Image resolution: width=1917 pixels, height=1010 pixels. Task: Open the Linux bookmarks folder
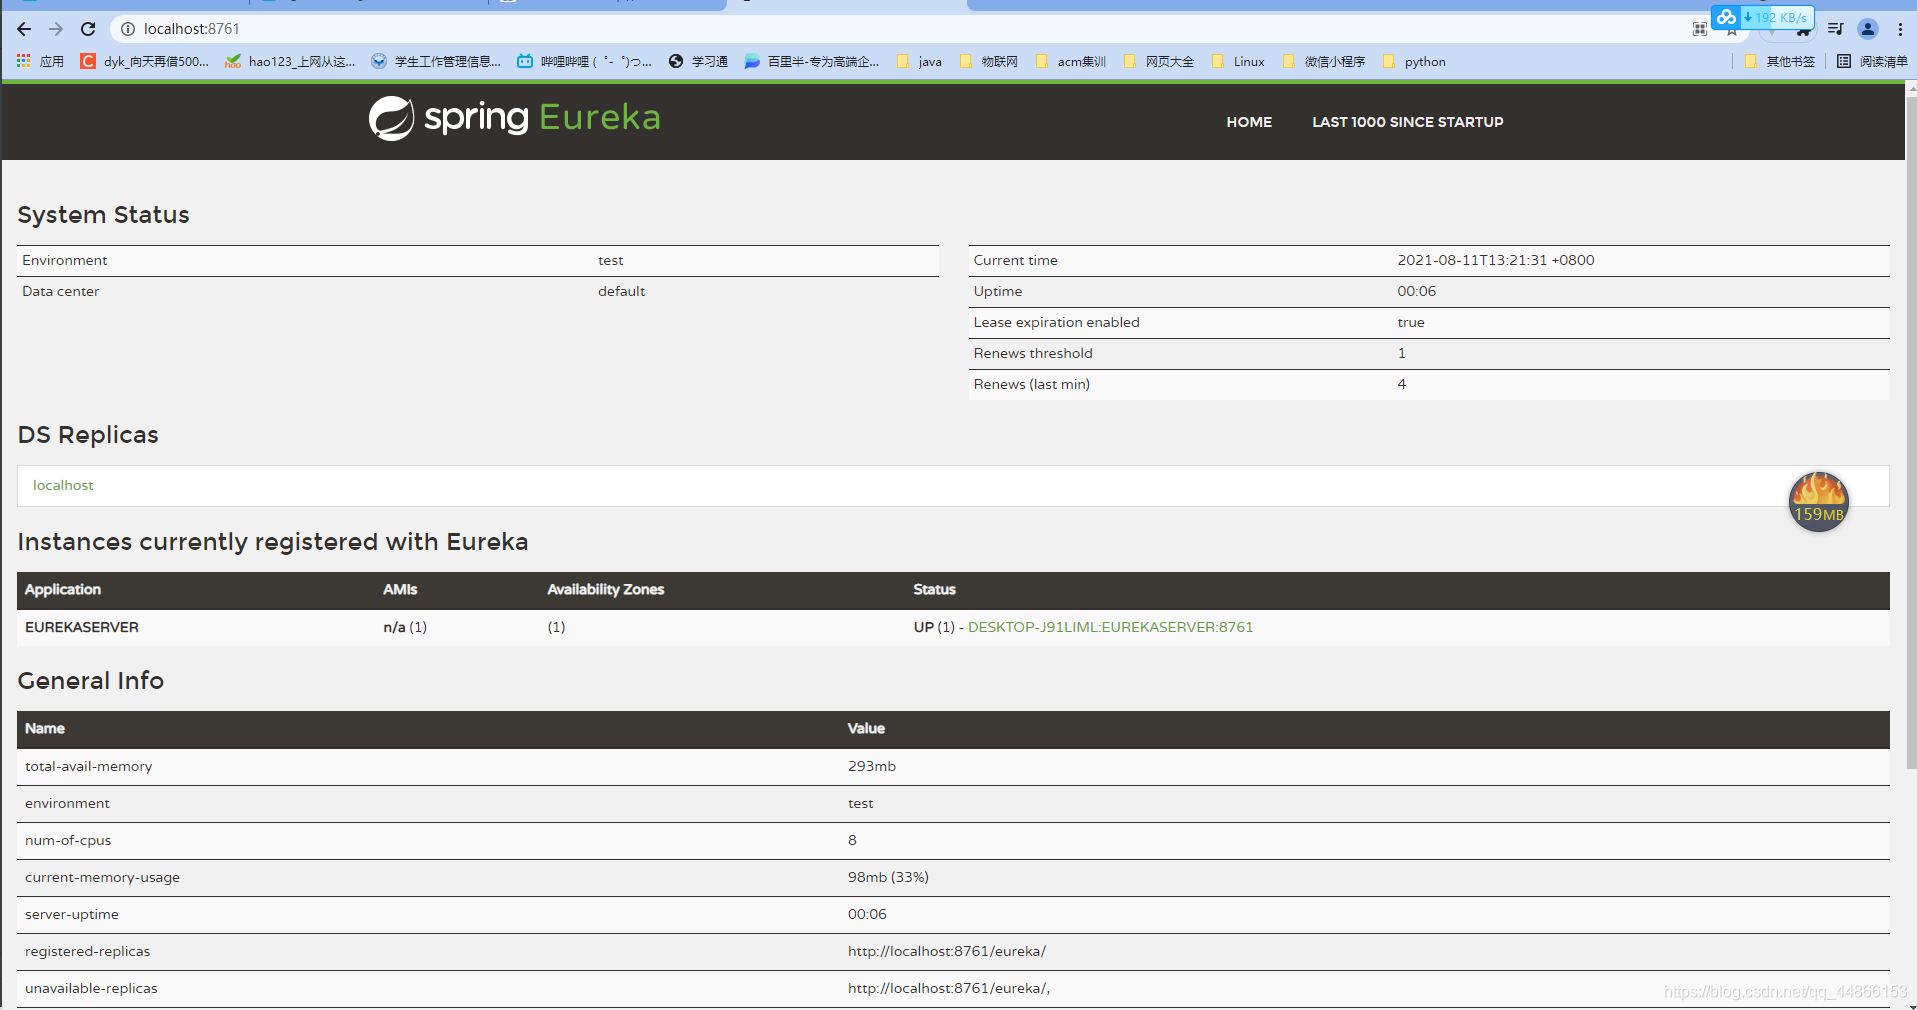click(1238, 61)
